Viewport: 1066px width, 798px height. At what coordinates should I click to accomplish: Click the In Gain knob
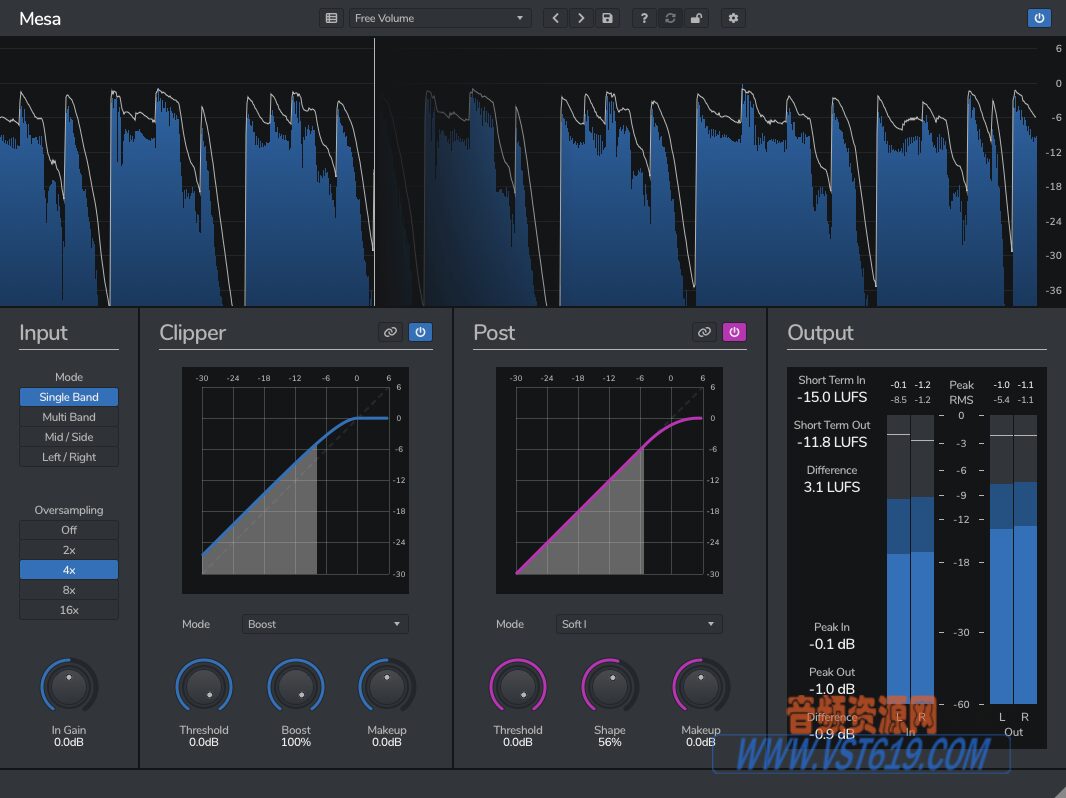click(68, 686)
